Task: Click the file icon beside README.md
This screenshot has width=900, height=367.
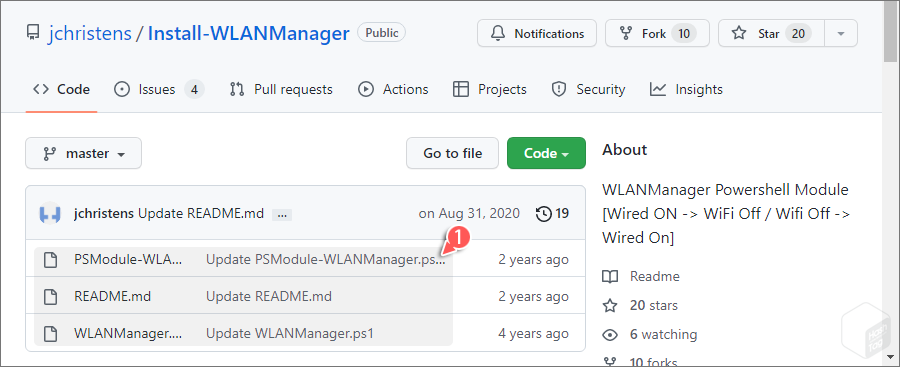Action: pyautogui.click(x=51, y=296)
